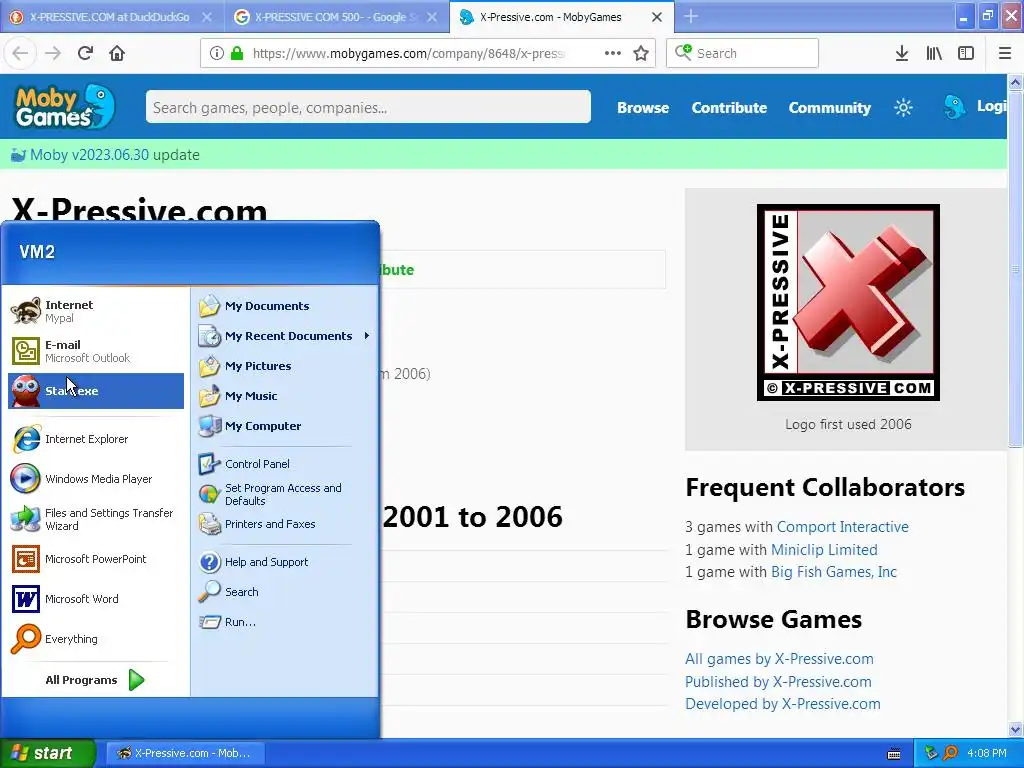The width and height of the screenshot is (1024, 768).
Task: Expand All Programs list
Action: pyautogui.click(x=96, y=680)
